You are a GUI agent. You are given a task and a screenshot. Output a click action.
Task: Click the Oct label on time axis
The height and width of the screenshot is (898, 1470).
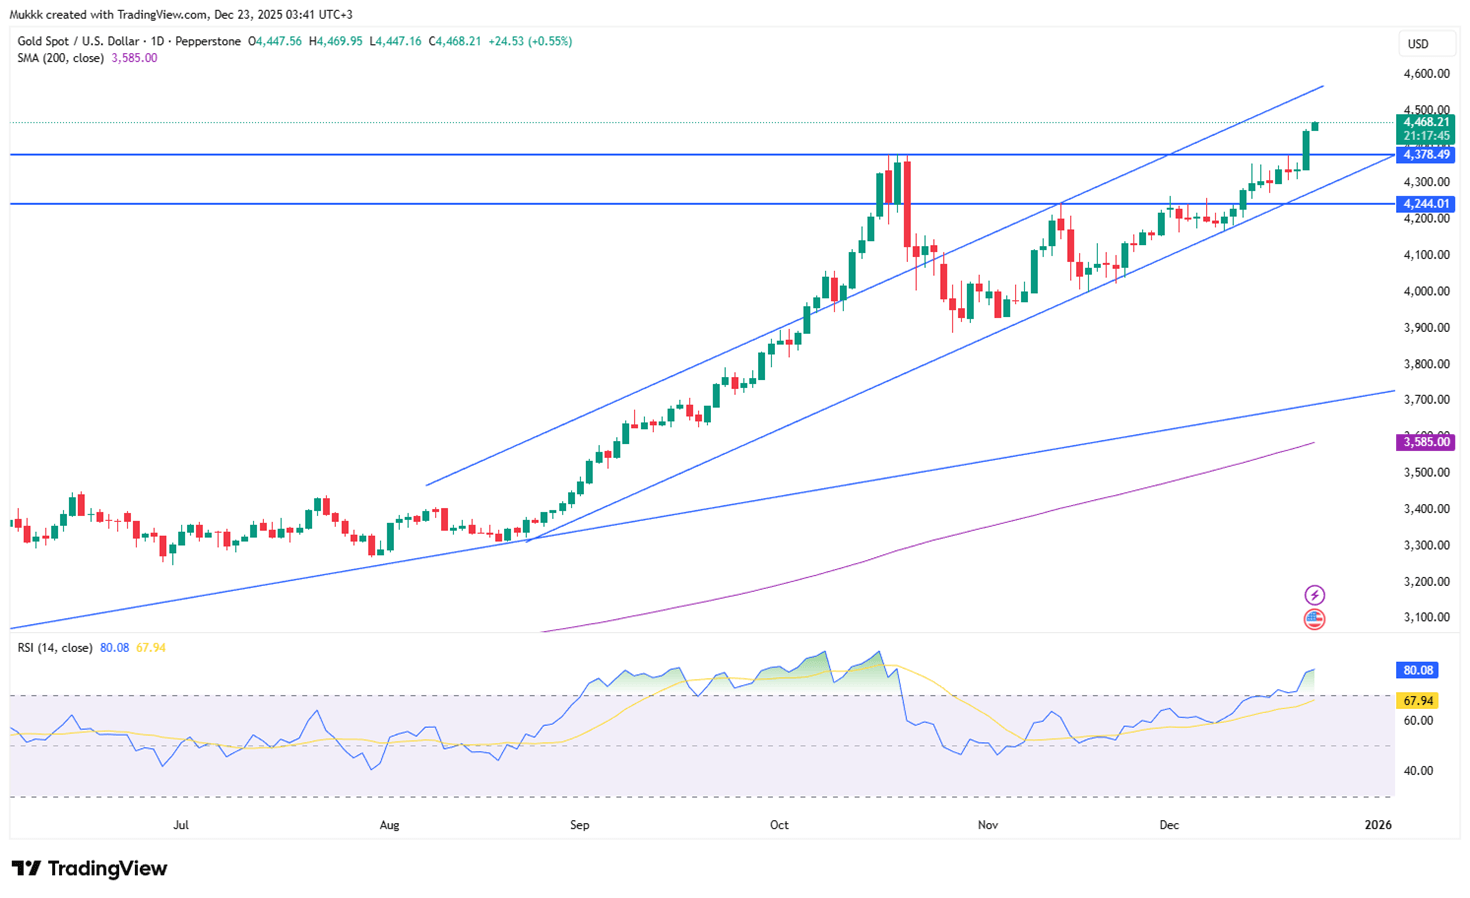click(x=779, y=825)
